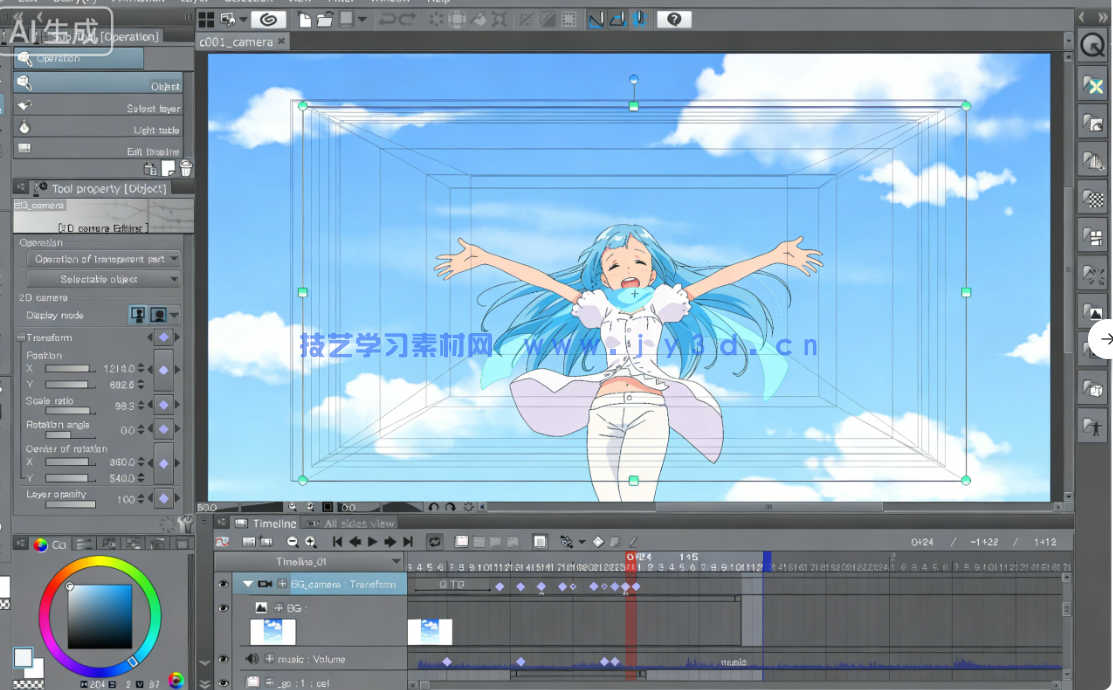This screenshot has width=1113, height=690.
Task: Click the Clip Studio Paint logo icon
Action: tap(269, 17)
